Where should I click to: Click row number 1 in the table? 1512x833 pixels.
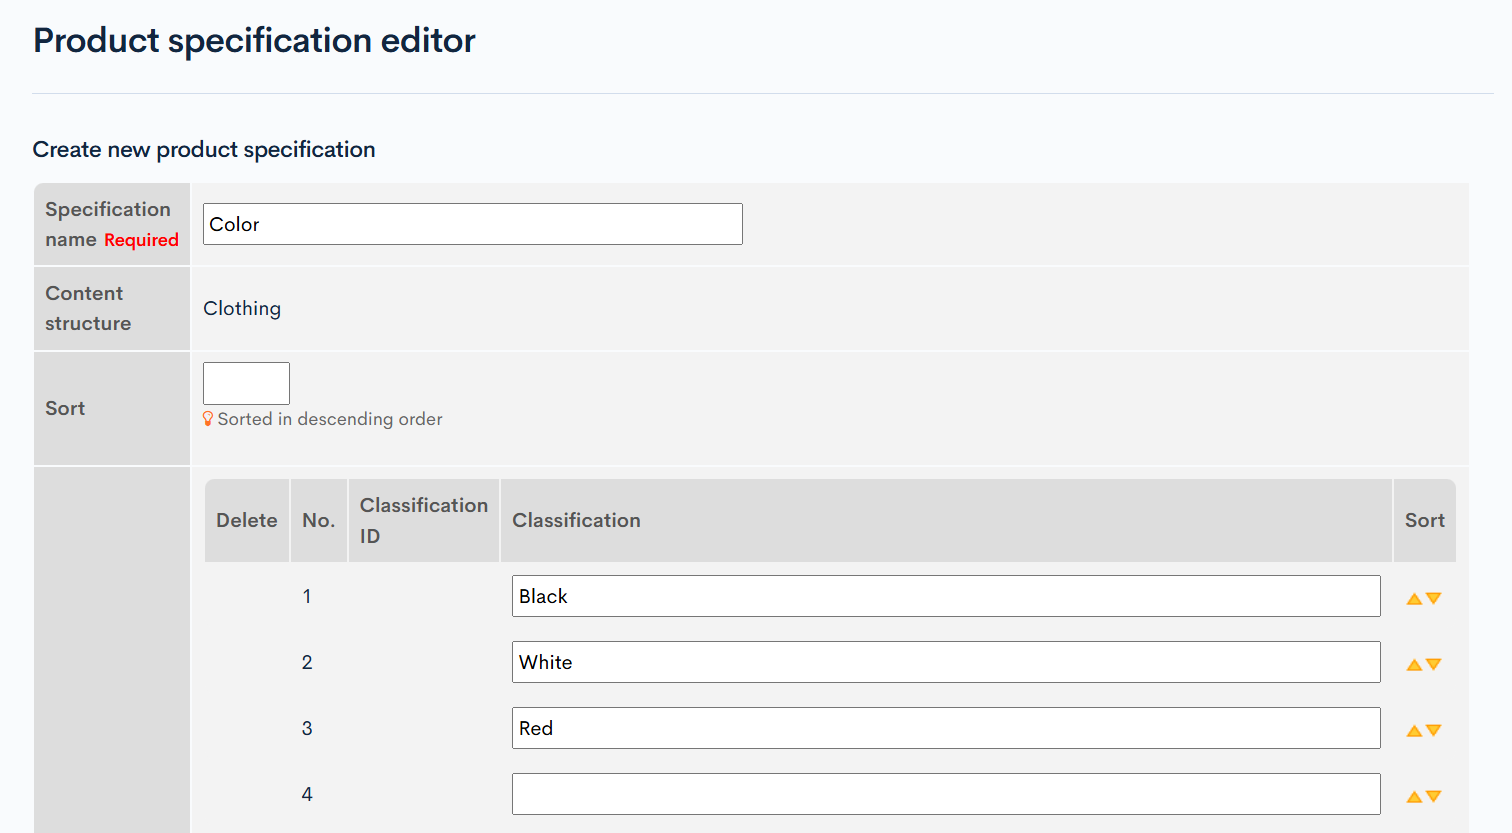pos(307,596)
